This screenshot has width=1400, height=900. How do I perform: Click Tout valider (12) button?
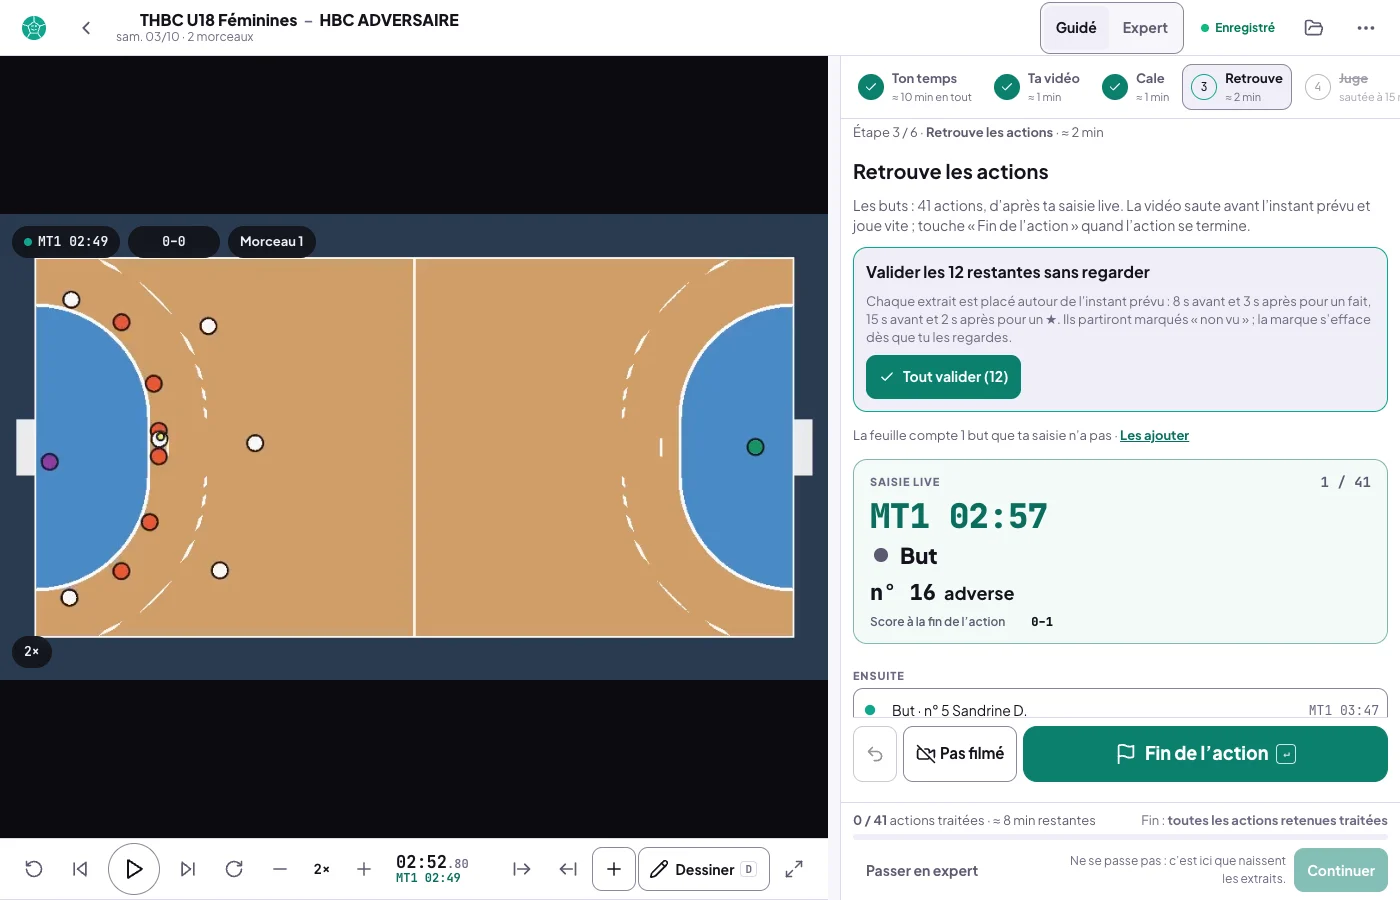[943, 377]
